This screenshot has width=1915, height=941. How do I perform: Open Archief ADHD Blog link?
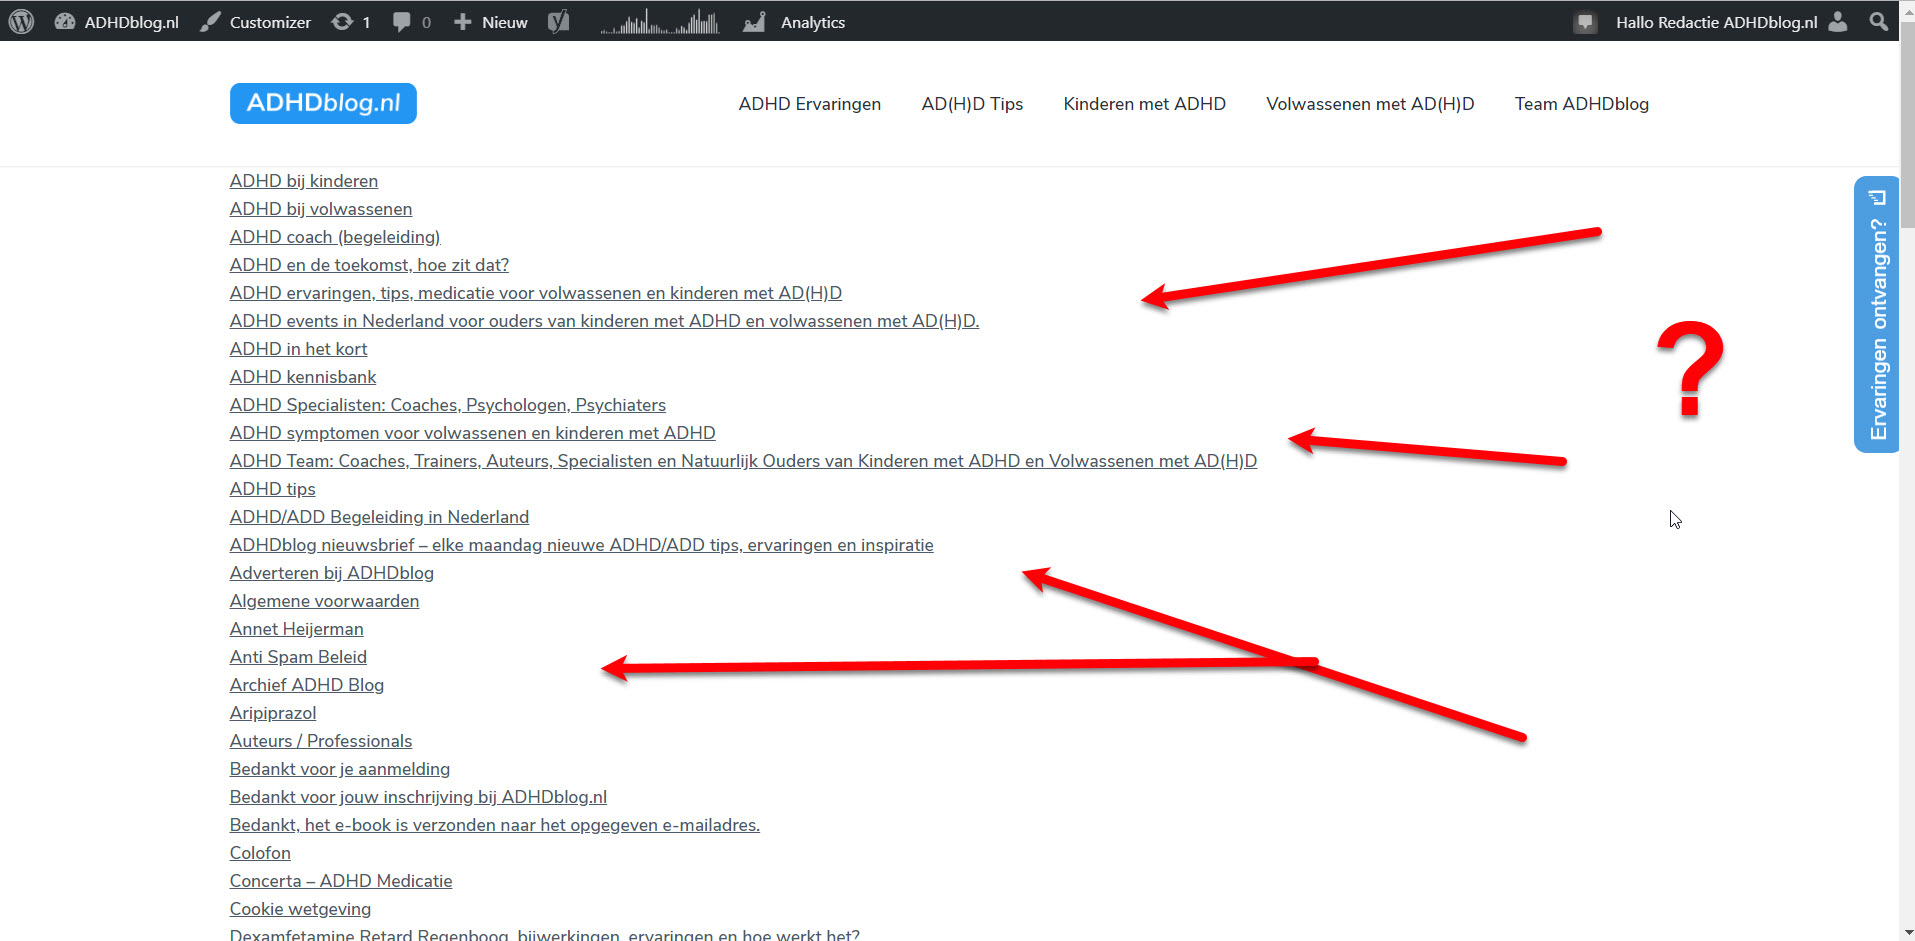[x=307, y=685]
